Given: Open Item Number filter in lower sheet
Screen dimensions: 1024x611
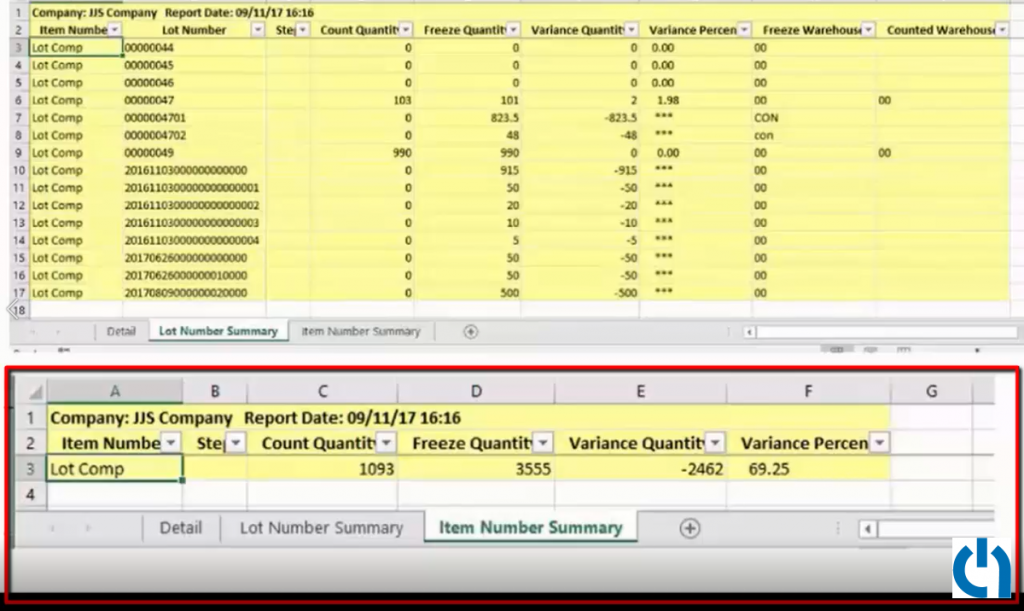Looking at the screenshot, I should tap(171, 443).
